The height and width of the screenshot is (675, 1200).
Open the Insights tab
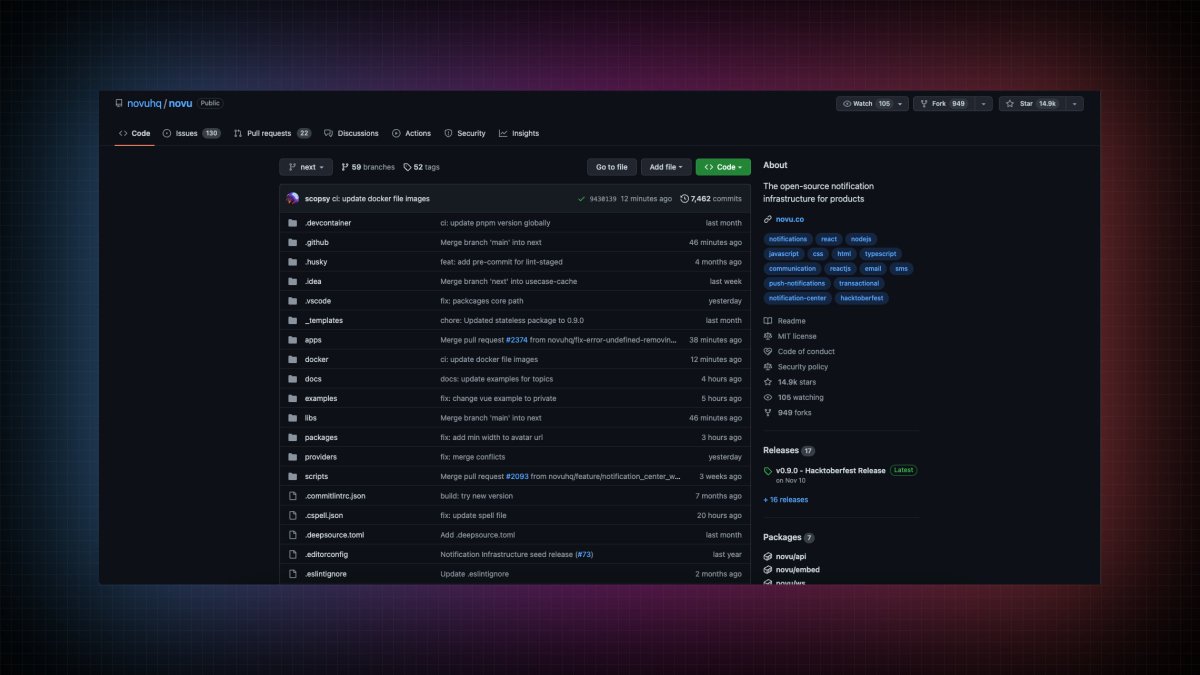coord(519,133)
